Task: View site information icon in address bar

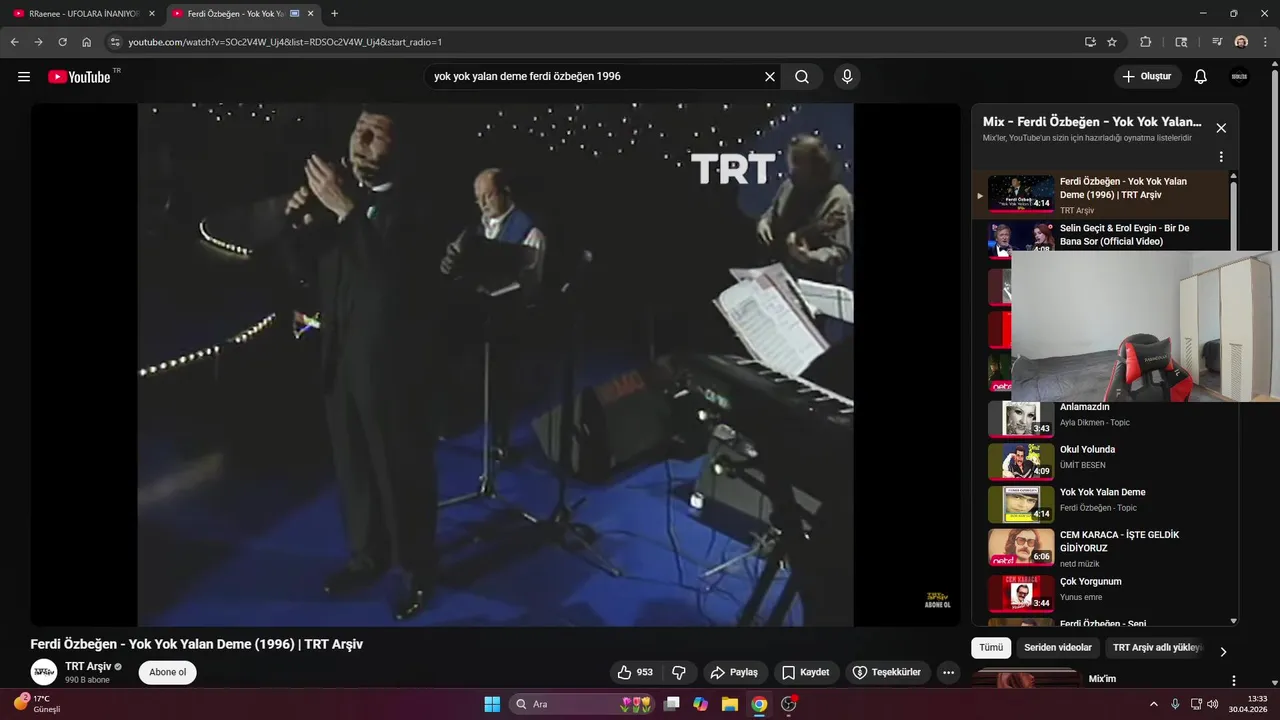Action: pos(115,42)
